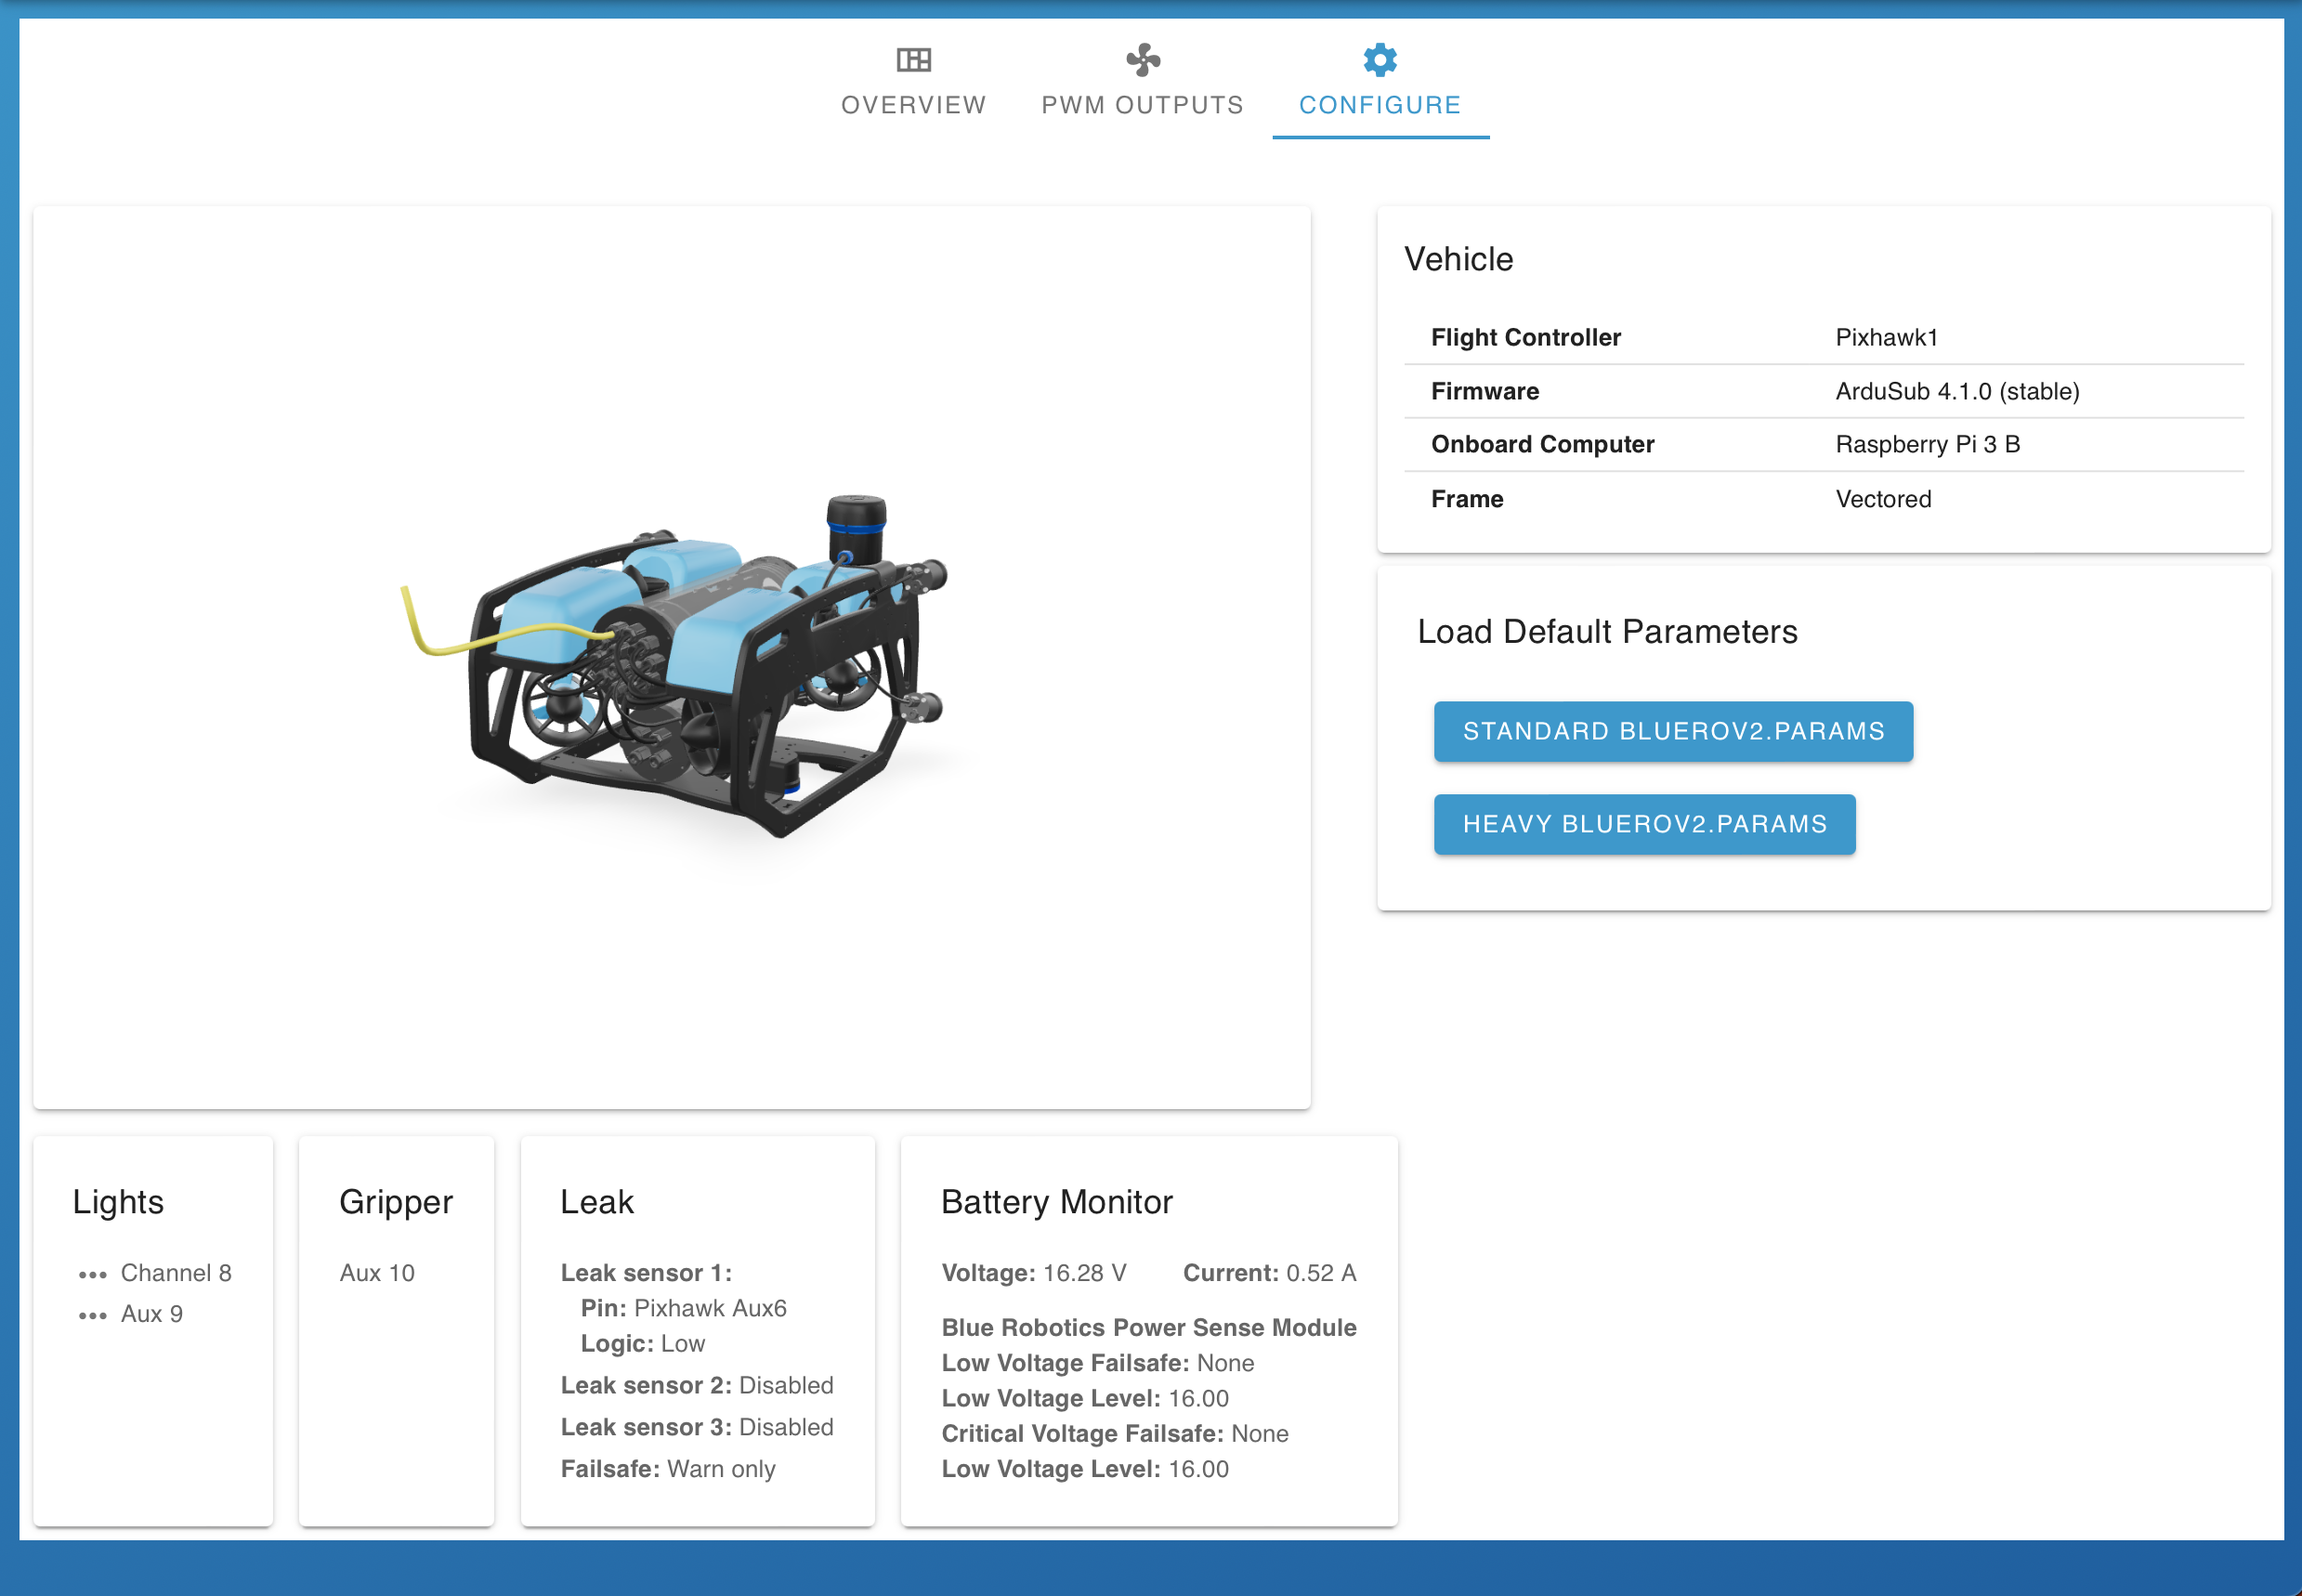Click the Raspberry Pi 3 B value

click(1927, 444)
